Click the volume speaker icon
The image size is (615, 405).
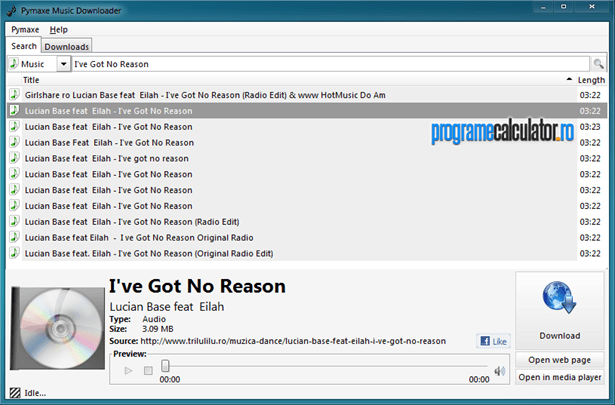click(499, 370)
